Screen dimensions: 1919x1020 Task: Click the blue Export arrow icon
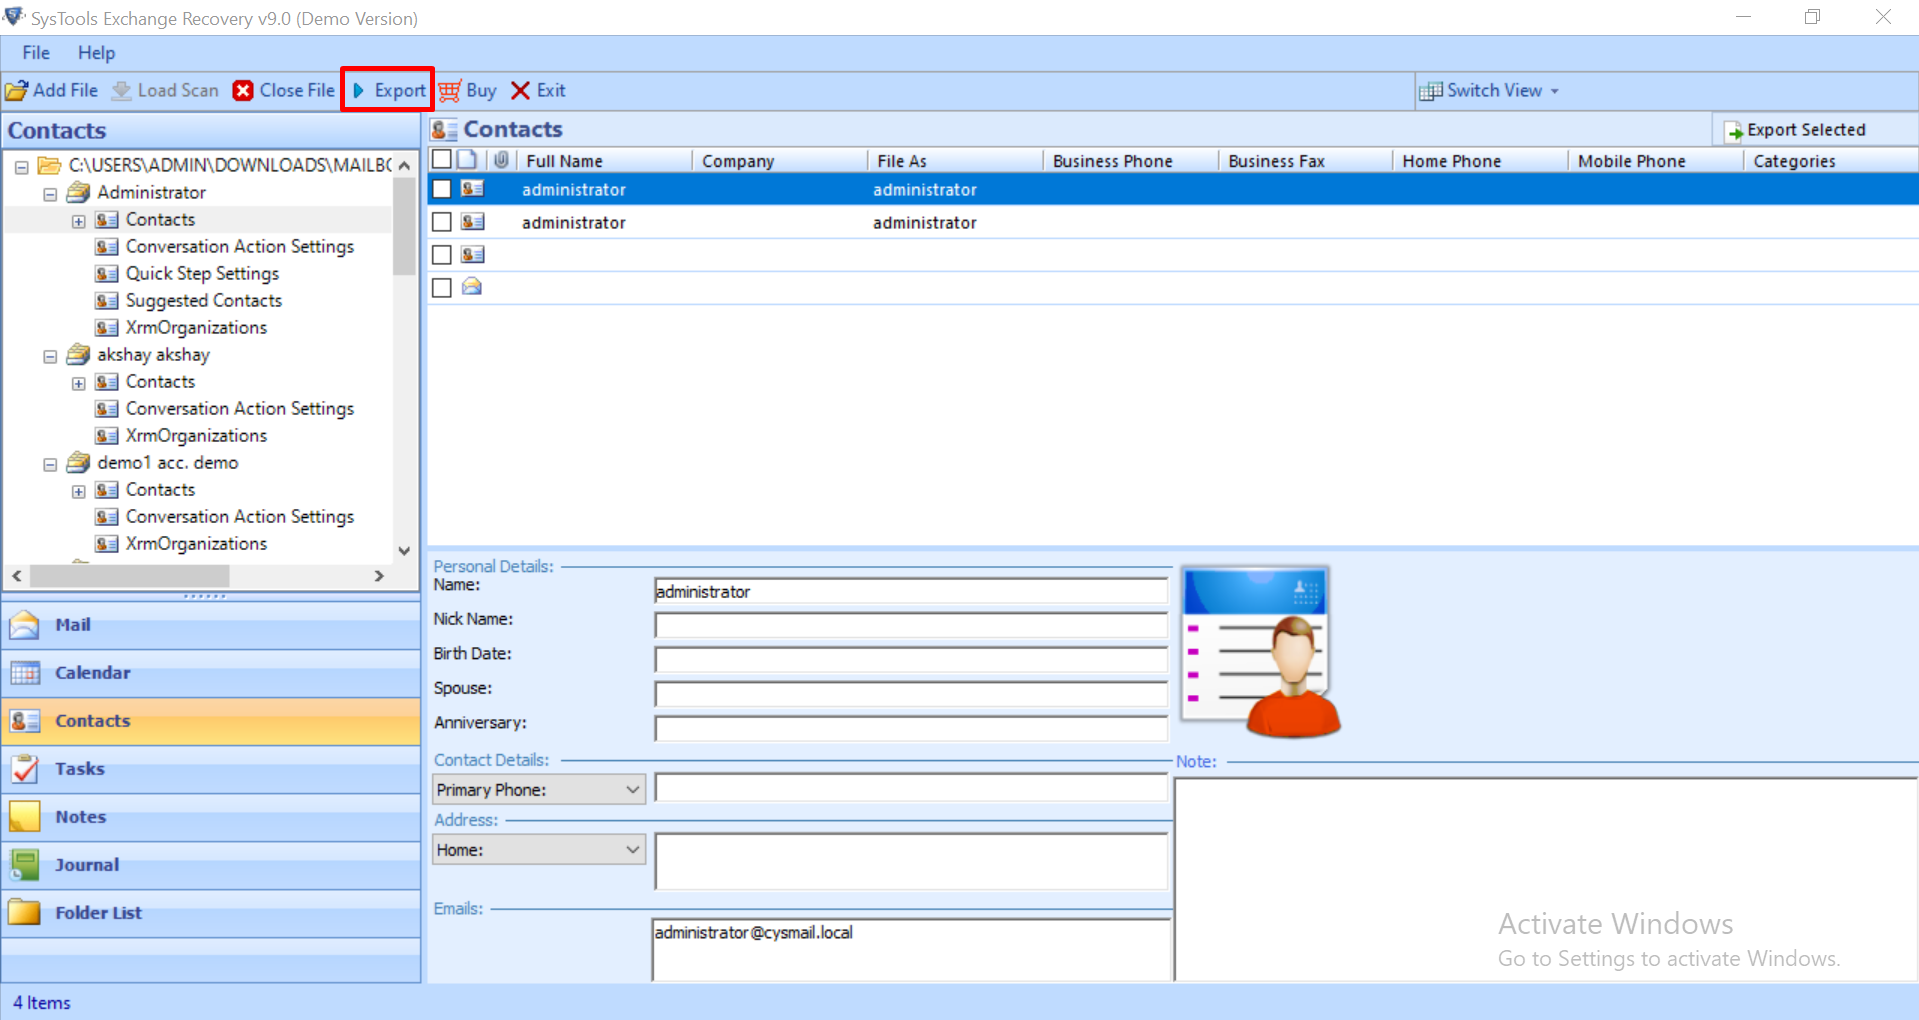click(x=359, y=91)
